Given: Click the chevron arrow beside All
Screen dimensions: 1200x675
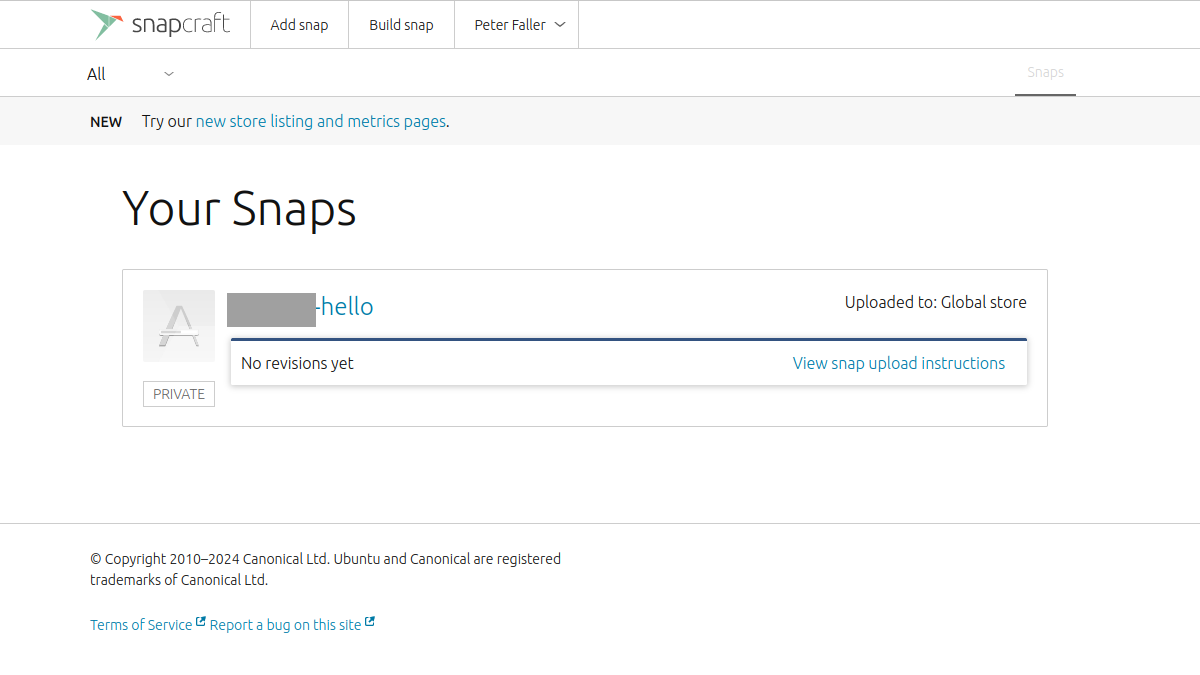Looking at the screenshot, I should point(169,74).
